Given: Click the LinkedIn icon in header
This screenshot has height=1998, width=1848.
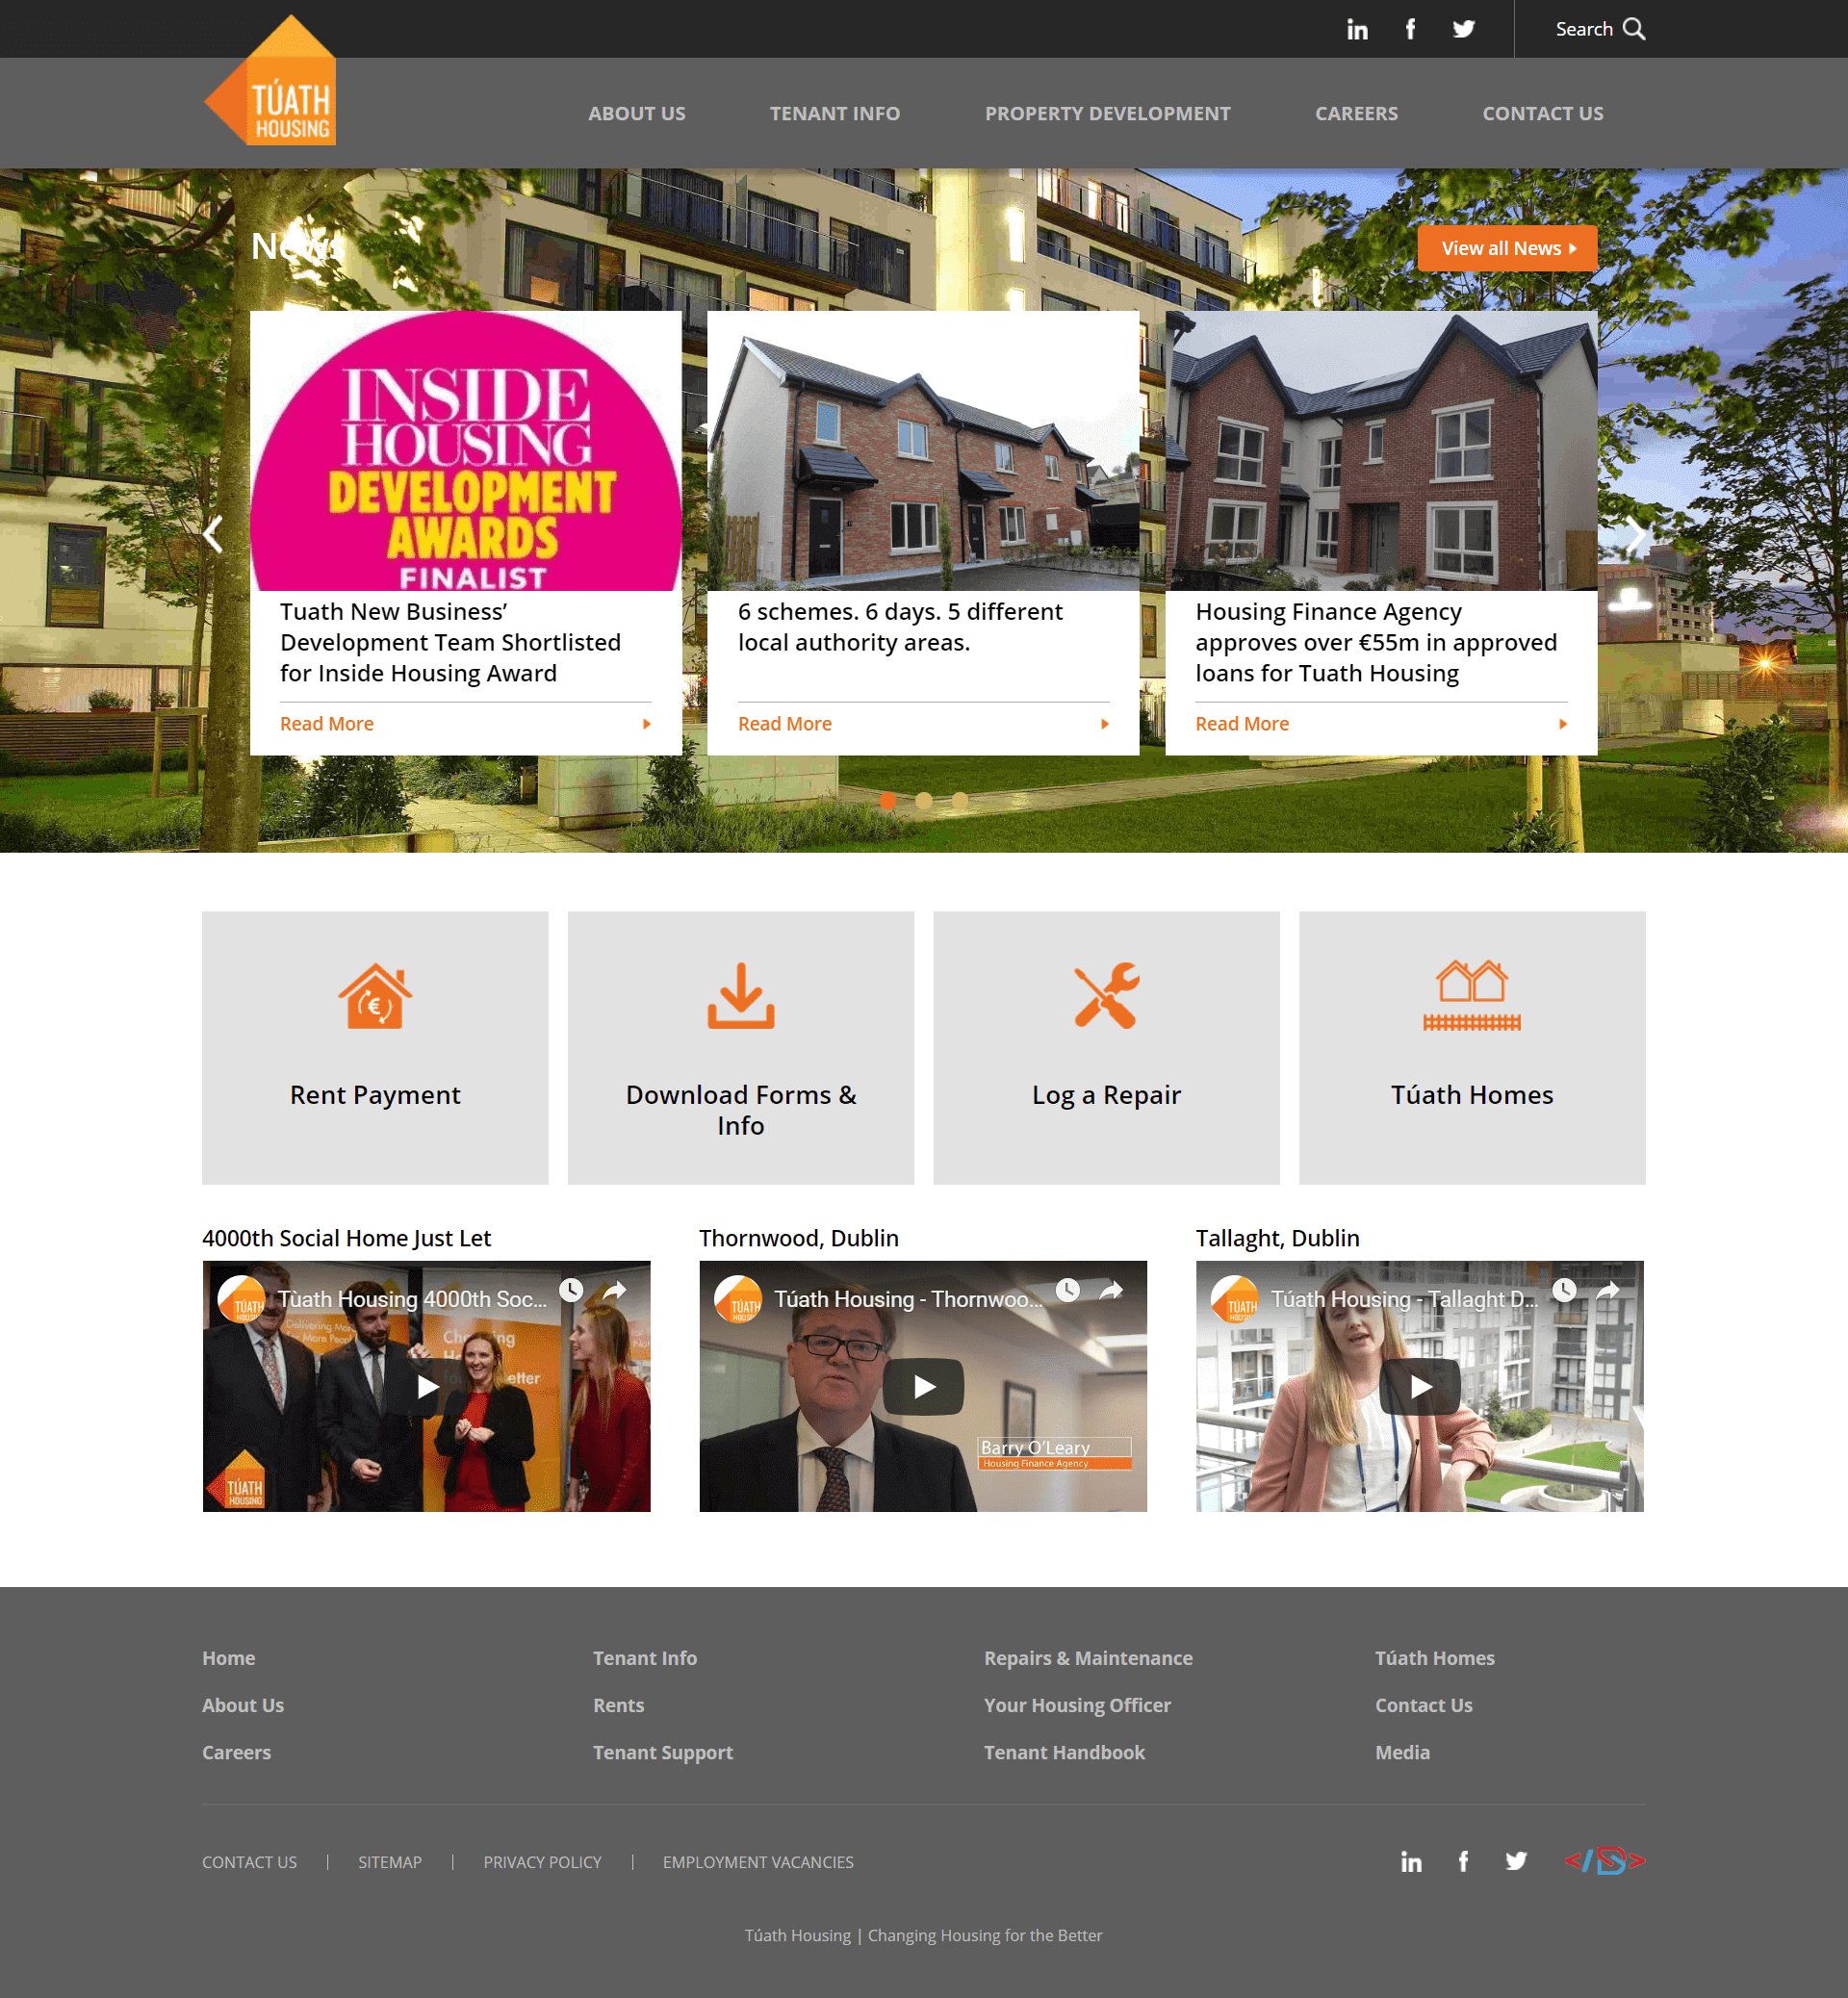Looking at the screenshot, I should click(x=1355, y=28).
